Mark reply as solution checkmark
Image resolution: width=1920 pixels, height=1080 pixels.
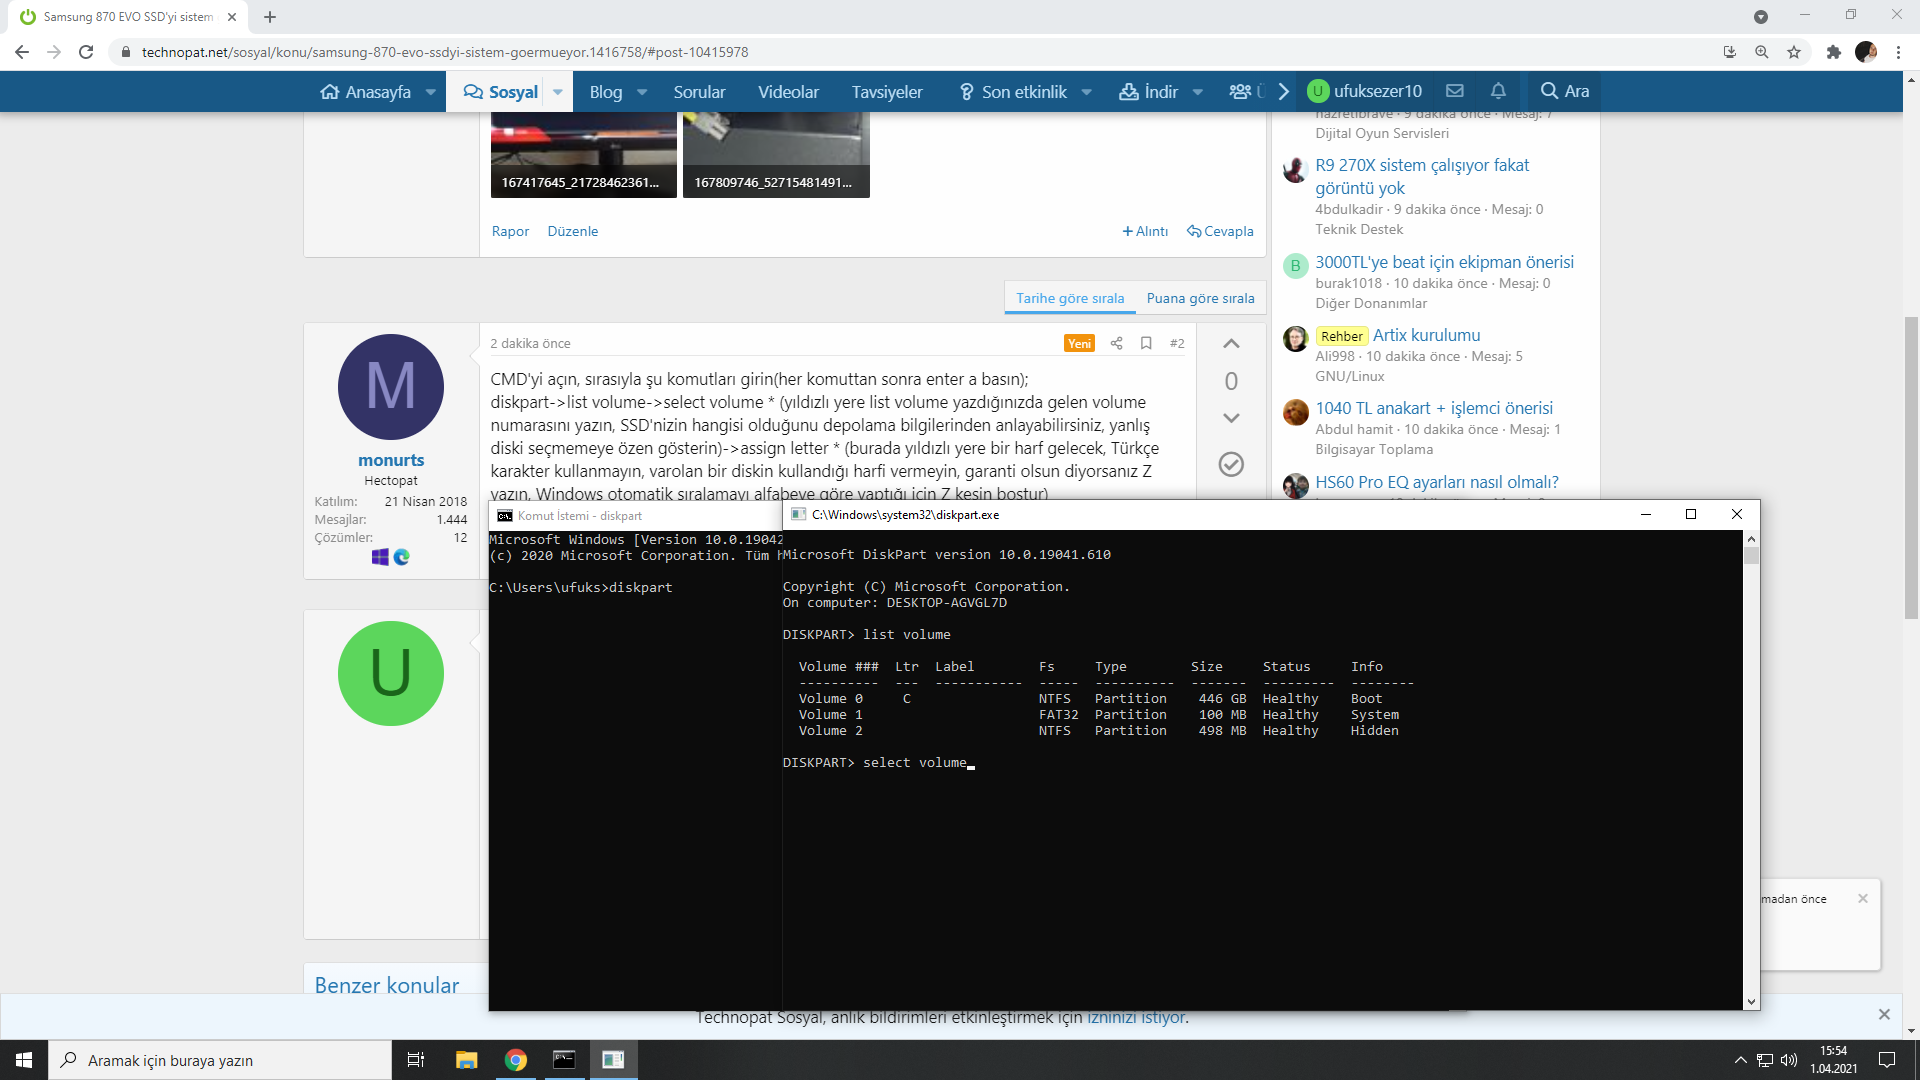tap(1231, 464)
